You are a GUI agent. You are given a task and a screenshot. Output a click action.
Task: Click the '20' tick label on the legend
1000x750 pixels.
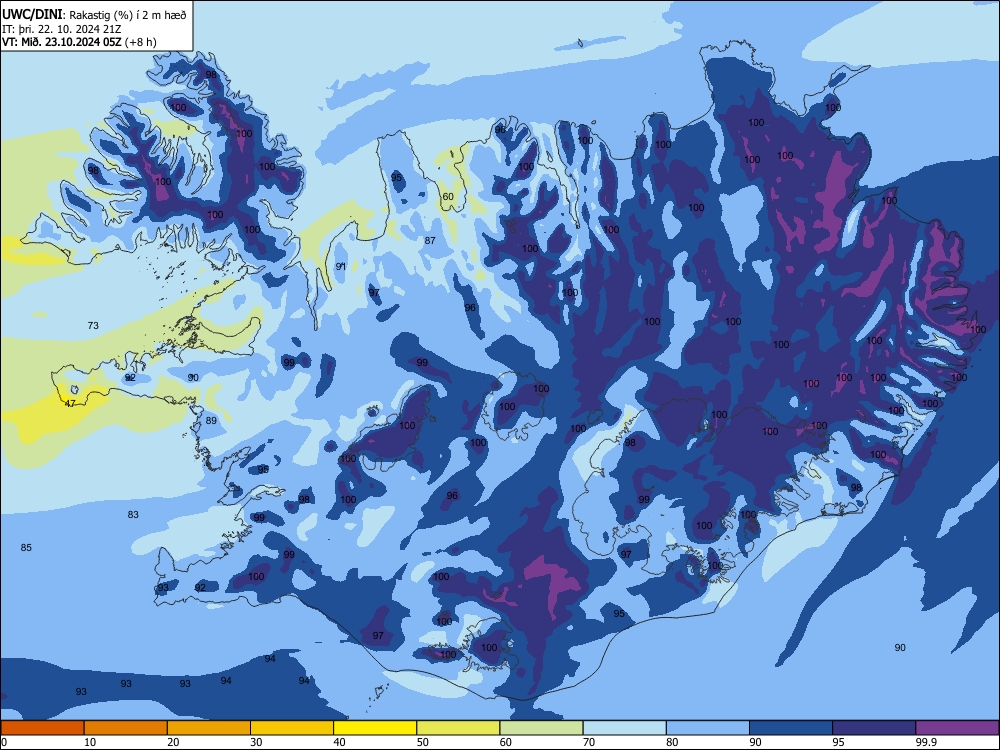(x=173, y=742)
